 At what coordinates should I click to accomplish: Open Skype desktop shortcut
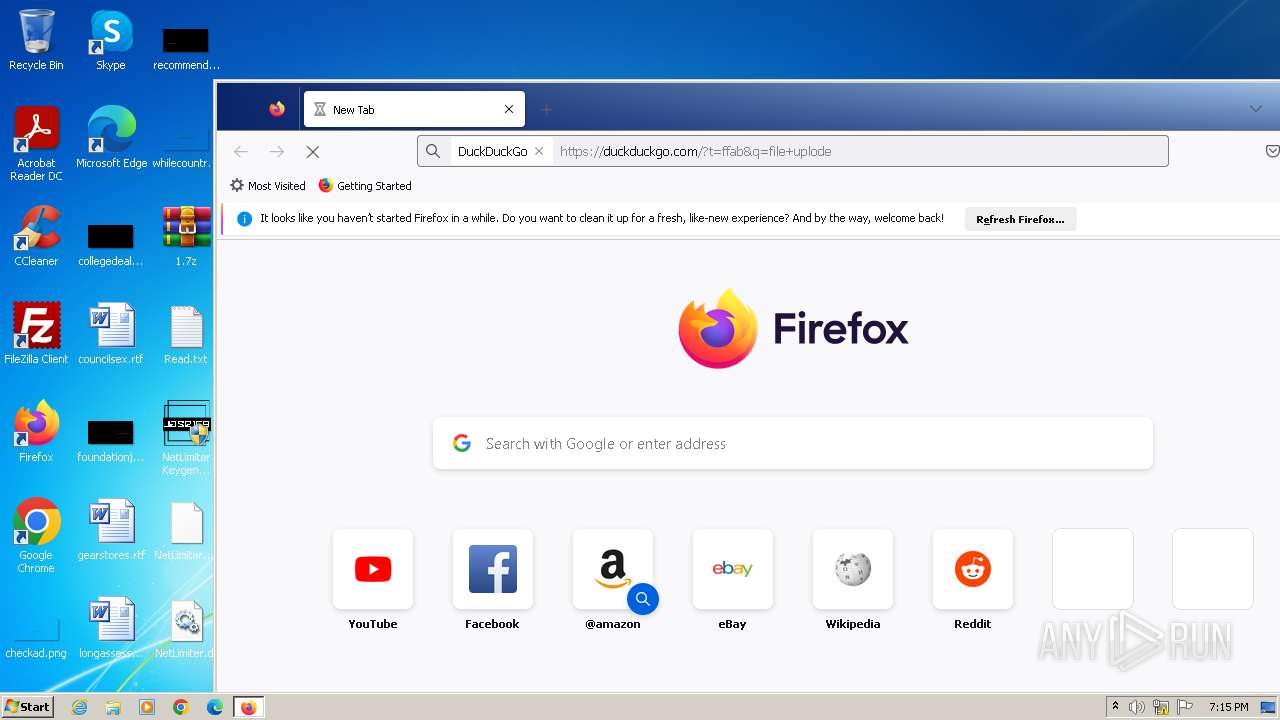111,41
